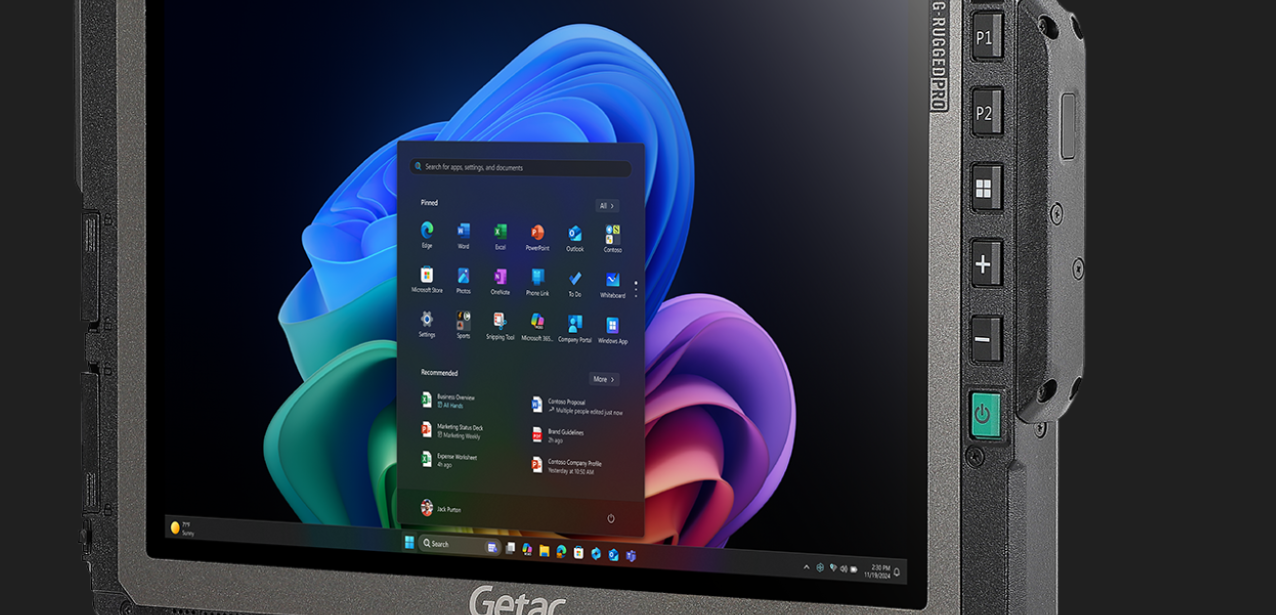Open the notification bell in the tray

897,572
